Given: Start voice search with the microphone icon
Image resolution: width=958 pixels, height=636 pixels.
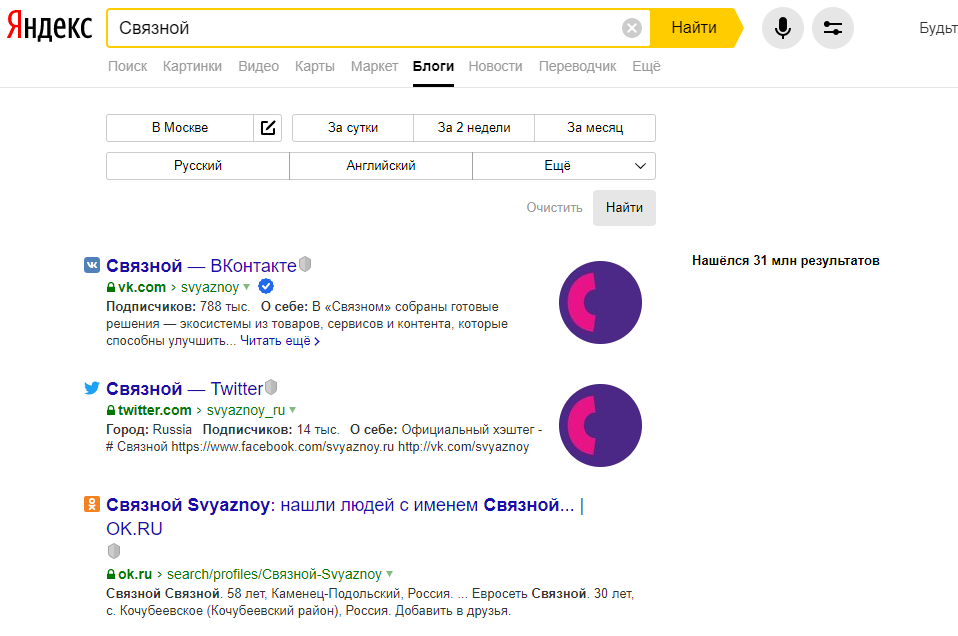Looking at the screenshot, I should click(x=783, y=27).
